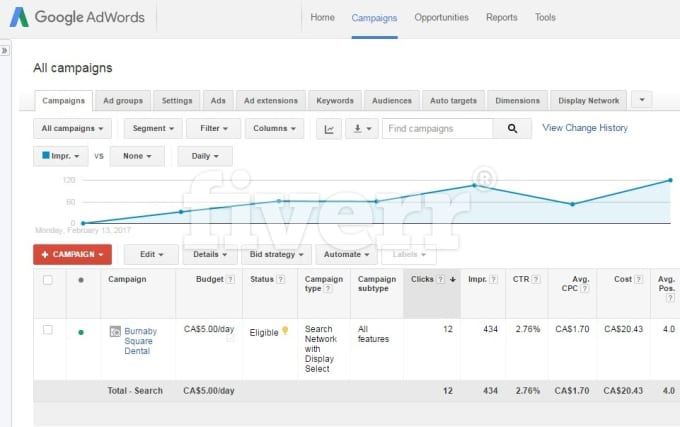Open the Columns dropdown
Screen dimensions: 680x427
pyautogui.click(x=274, y=129)
